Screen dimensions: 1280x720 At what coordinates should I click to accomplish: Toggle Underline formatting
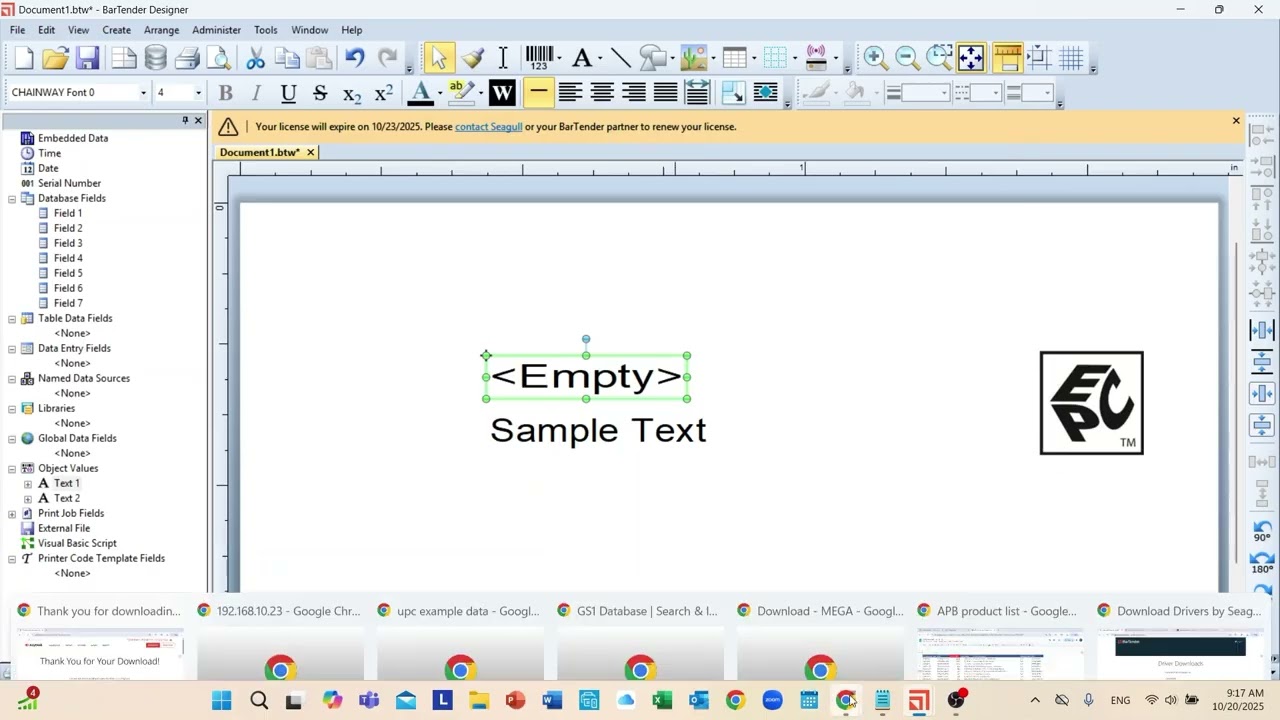click(288, 93)
